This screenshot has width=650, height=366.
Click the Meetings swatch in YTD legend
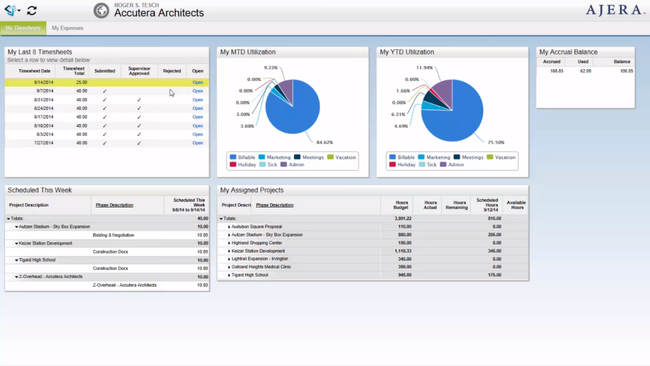pyautogui.click(x=457, y=157)
